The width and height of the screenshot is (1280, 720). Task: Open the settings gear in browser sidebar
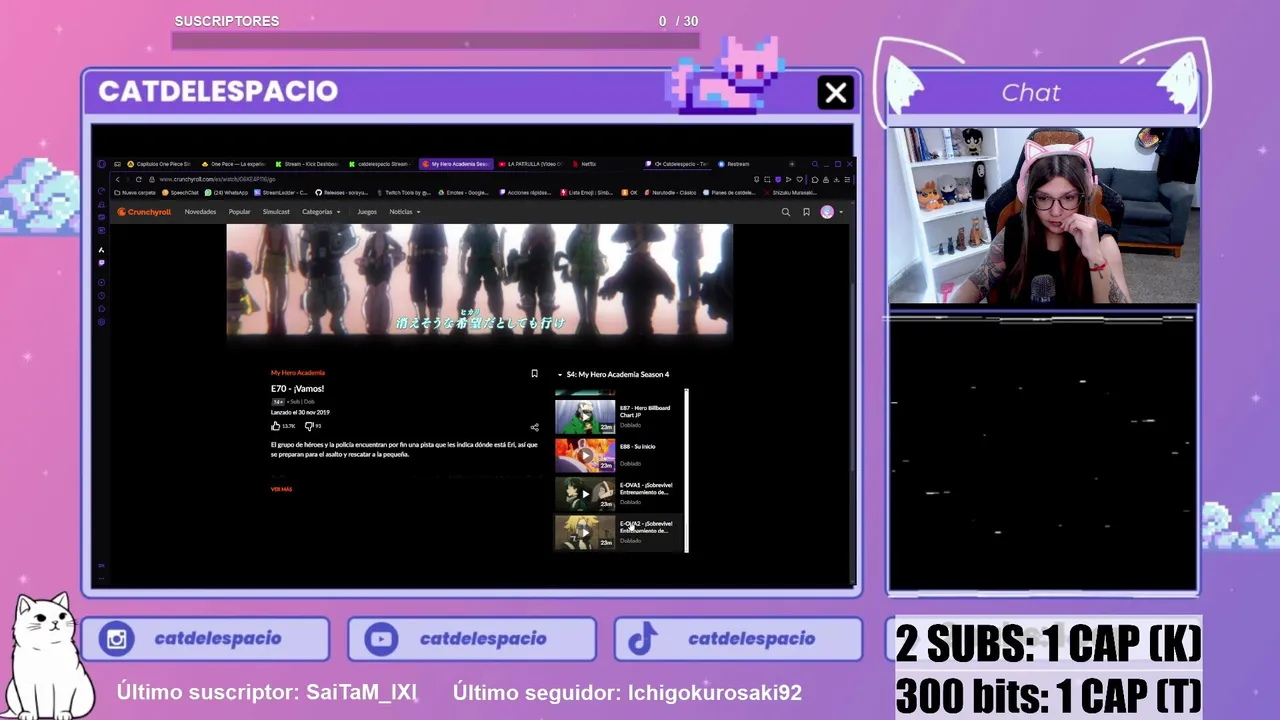[101, 322]
